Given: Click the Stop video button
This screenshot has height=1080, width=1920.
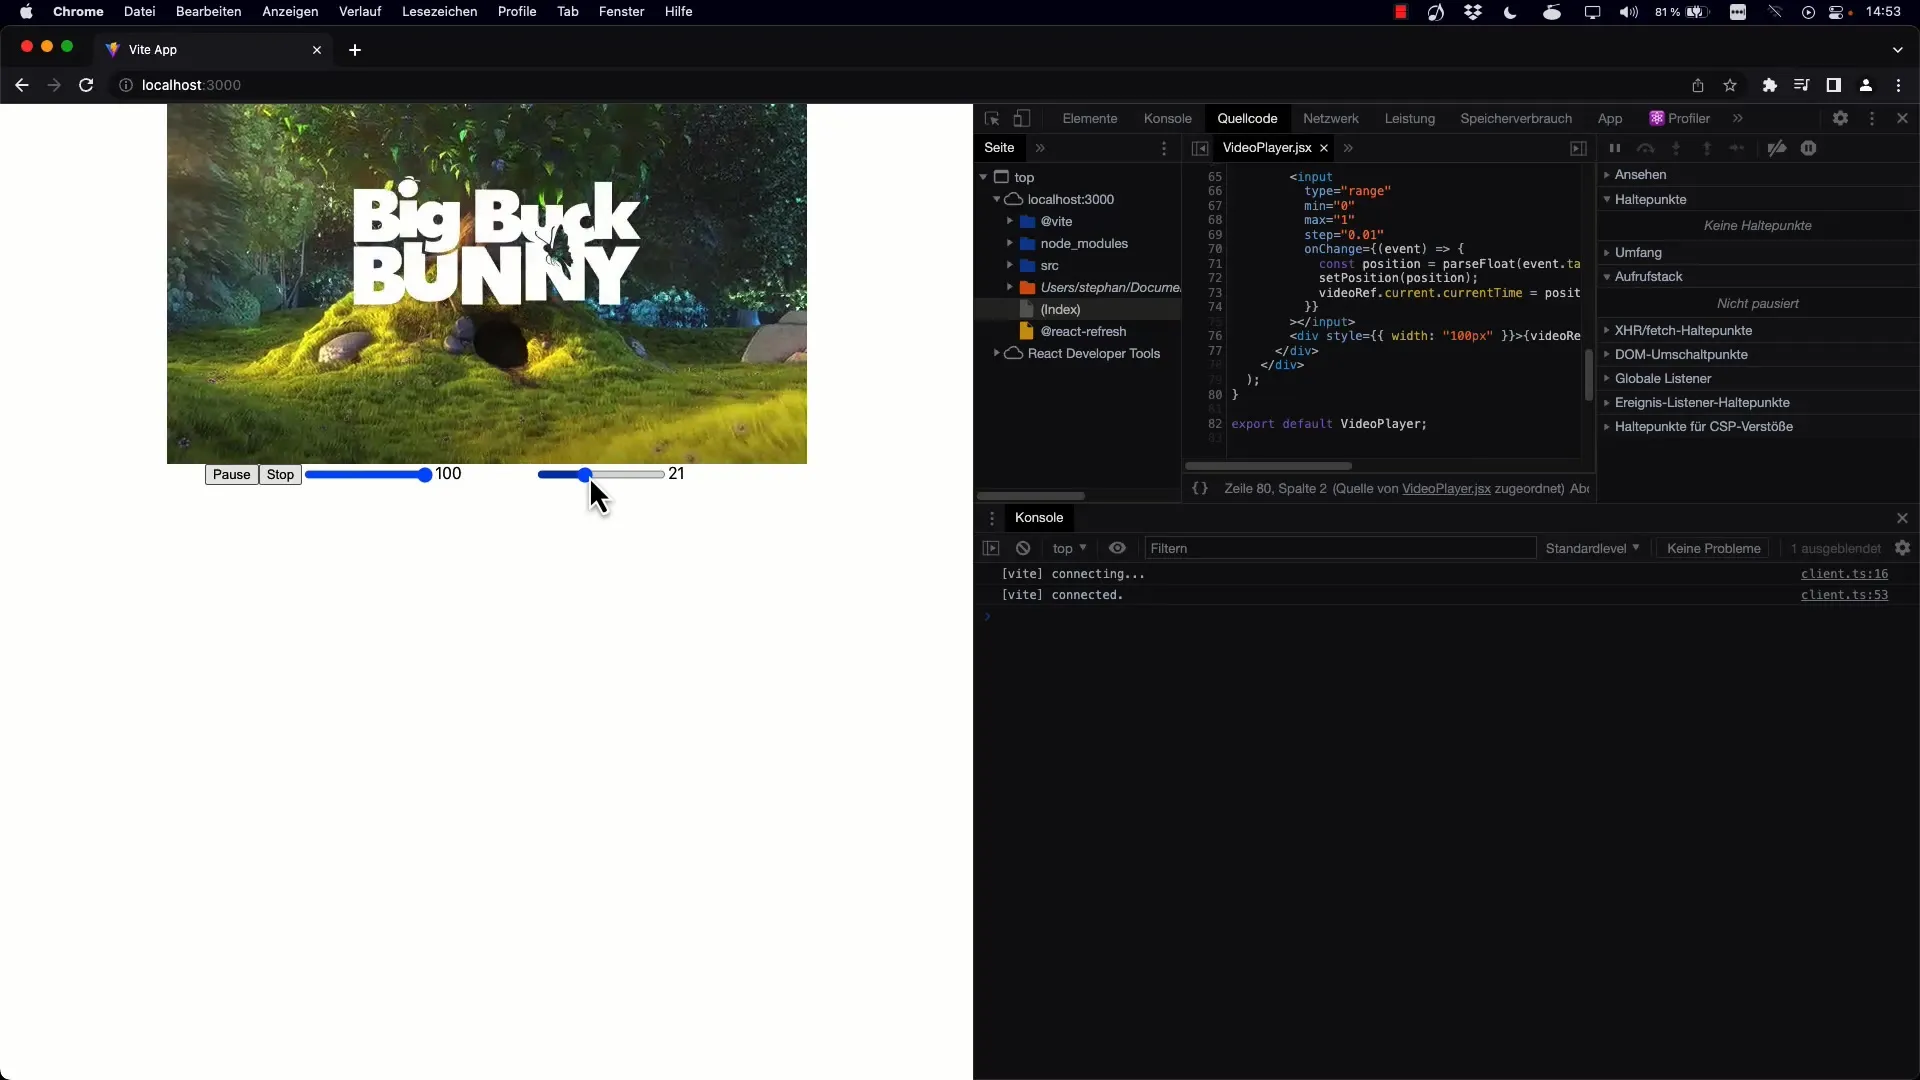Looking at the screenshot, I should coord(280,474).
